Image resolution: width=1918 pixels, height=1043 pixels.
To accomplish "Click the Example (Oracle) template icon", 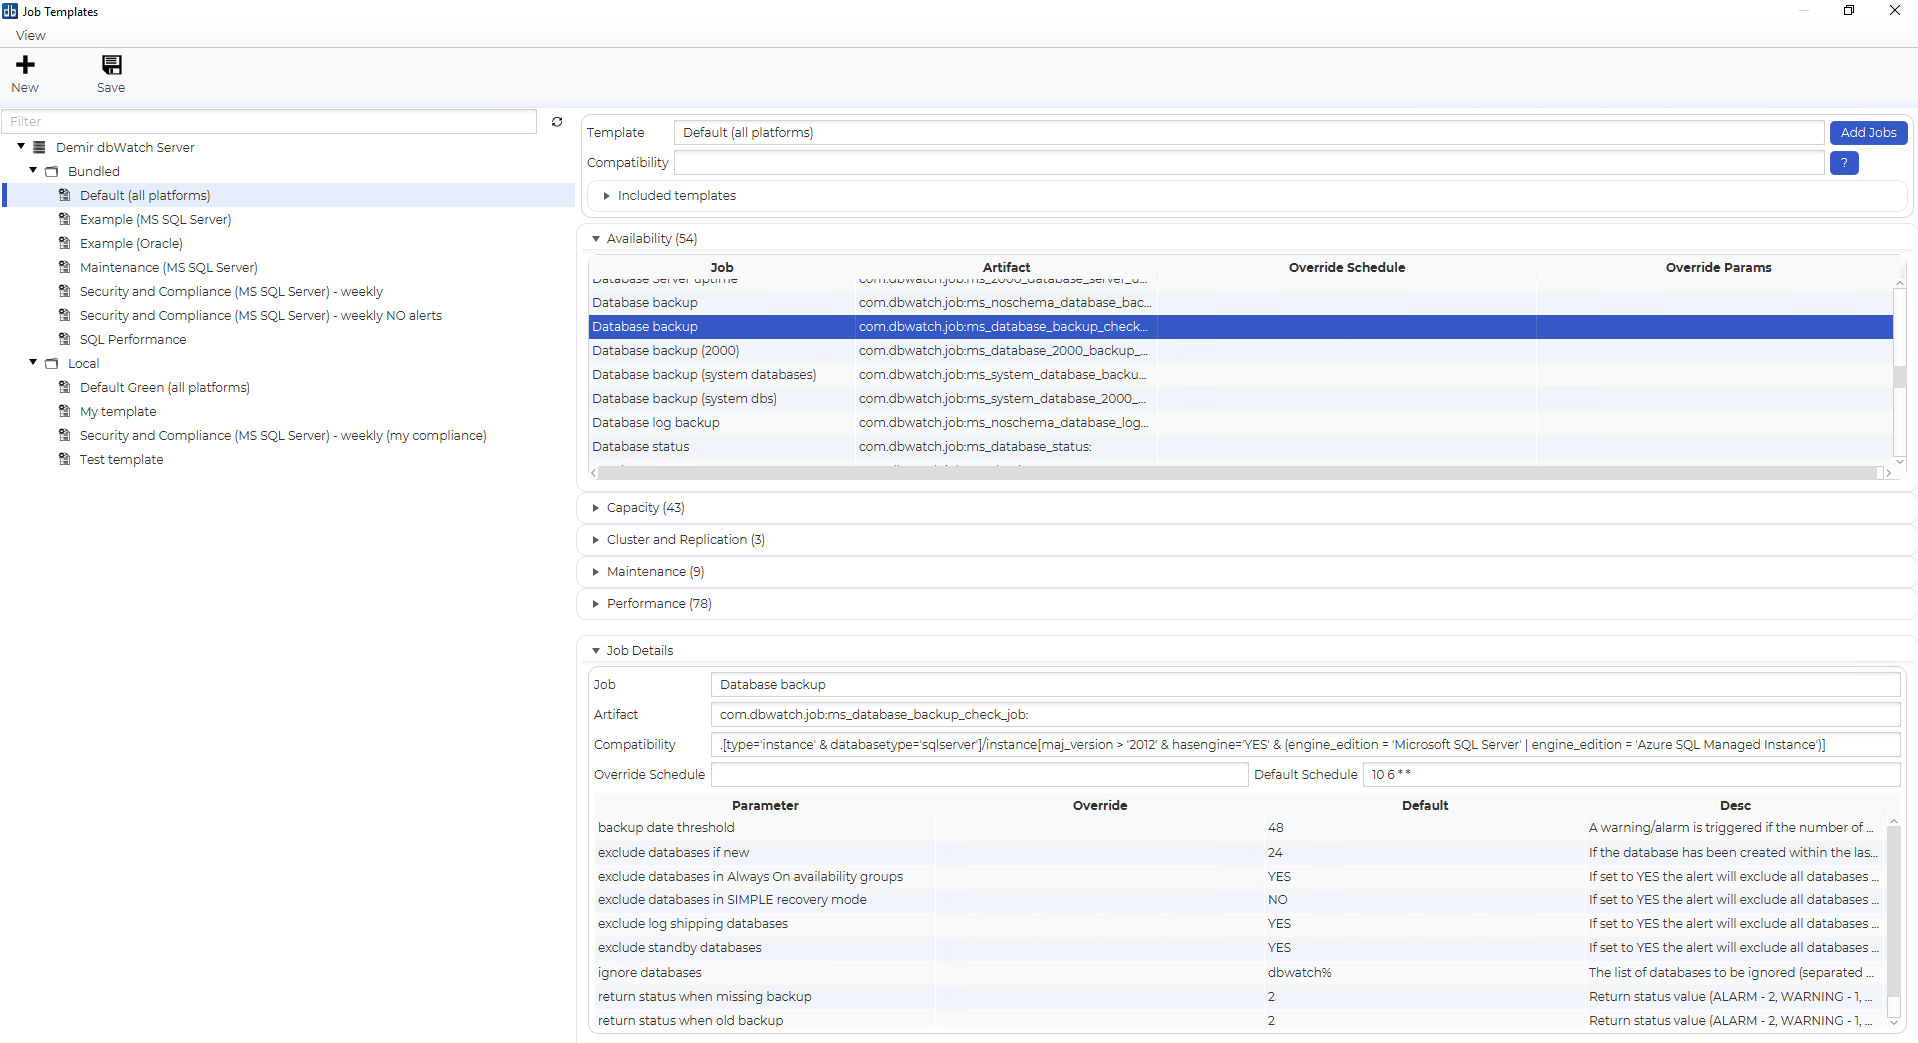I will click(x=65, y=243).
